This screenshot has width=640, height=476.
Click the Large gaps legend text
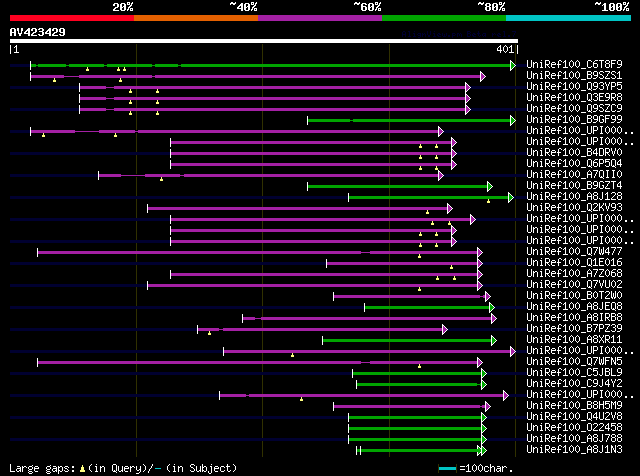tap(123, 468)
